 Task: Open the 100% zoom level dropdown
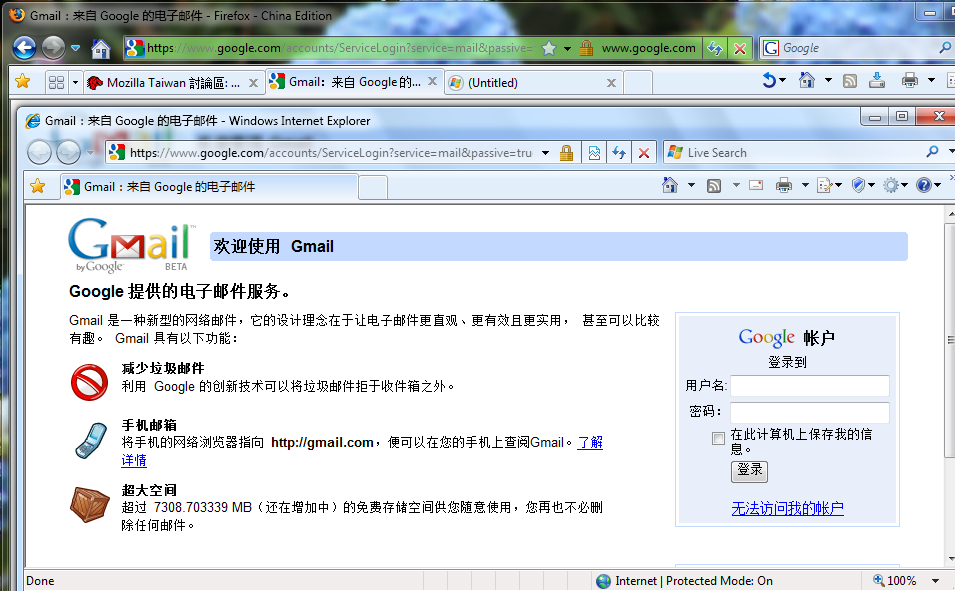(x=935, y=581)
